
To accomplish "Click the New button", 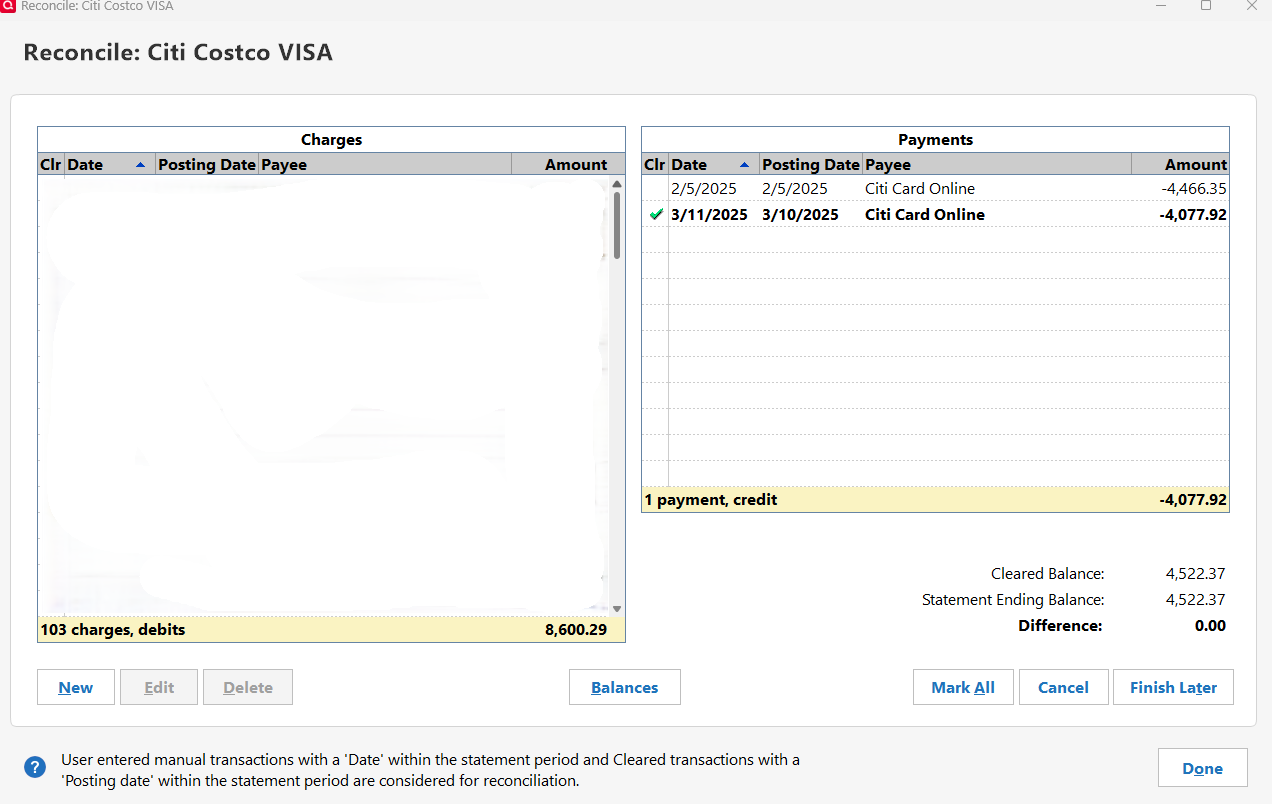I will click(x=76, y=687).
